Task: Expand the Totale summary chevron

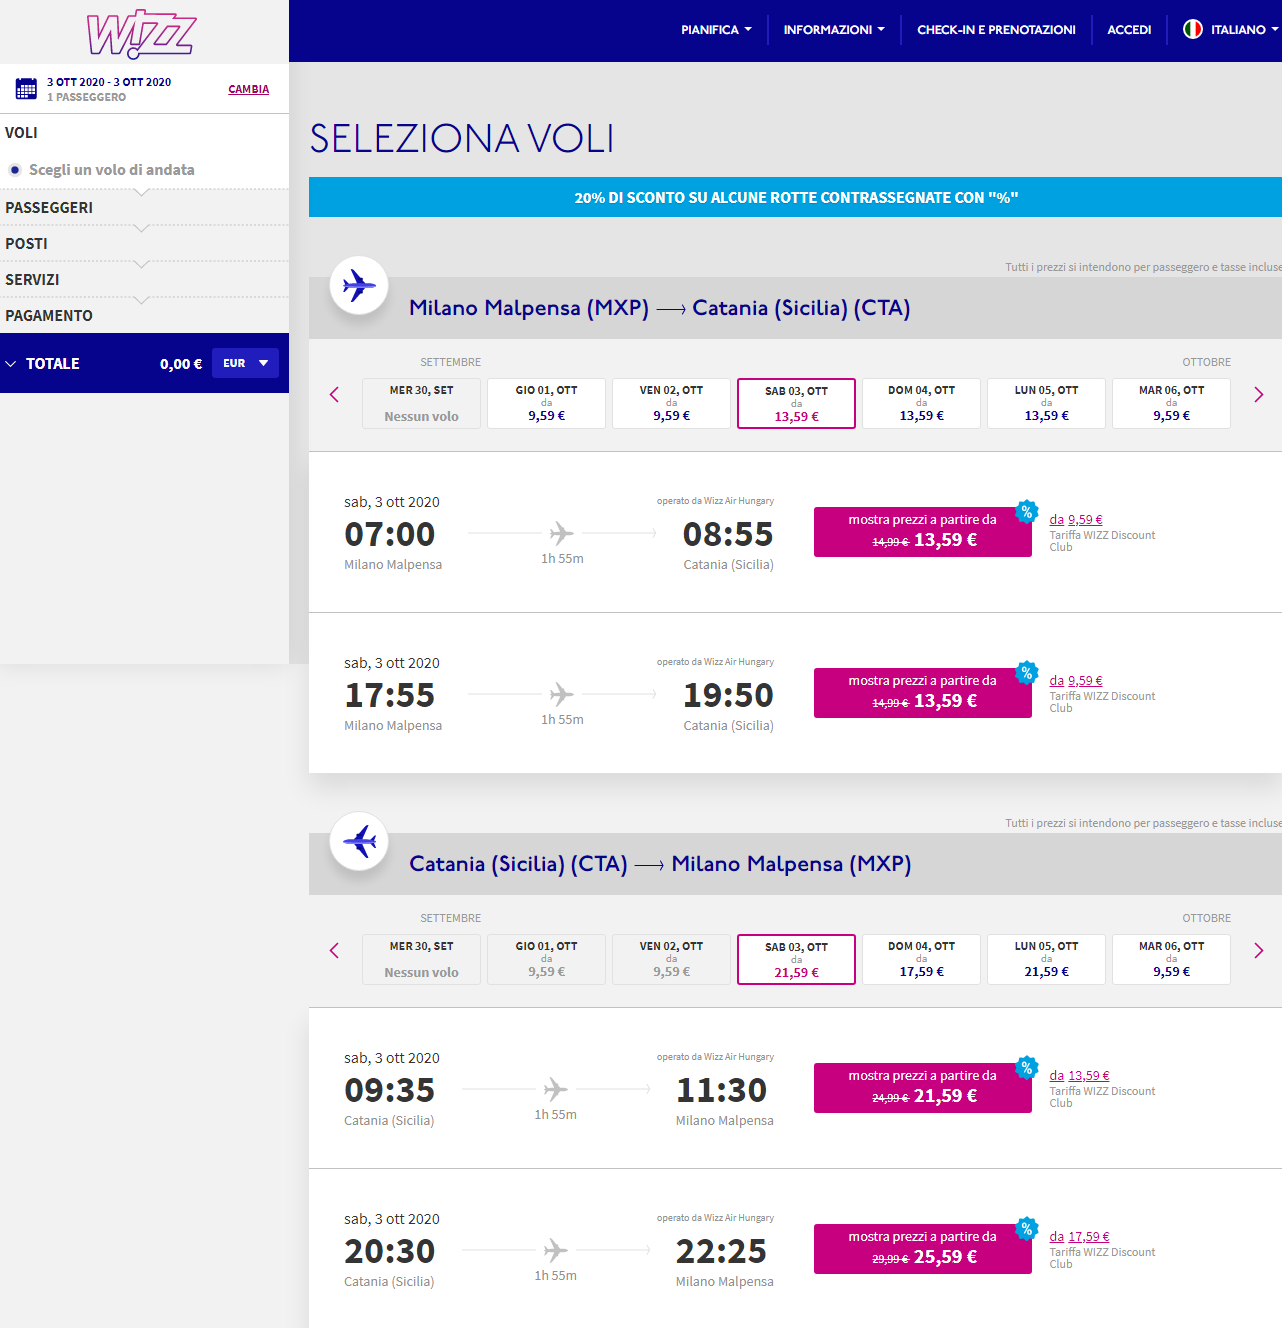Action: (x=11, y=364)
